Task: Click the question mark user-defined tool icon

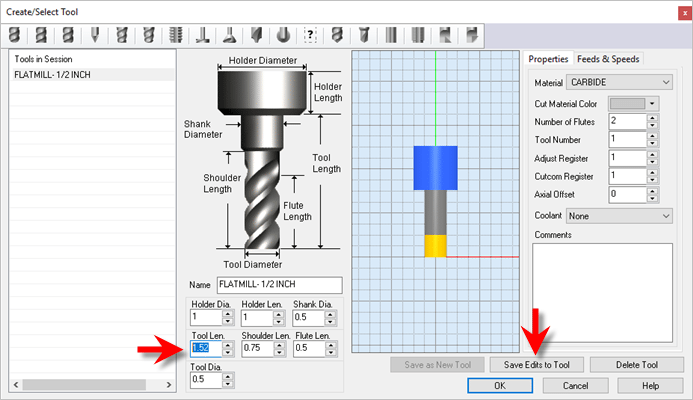Action: pos(311,35)
